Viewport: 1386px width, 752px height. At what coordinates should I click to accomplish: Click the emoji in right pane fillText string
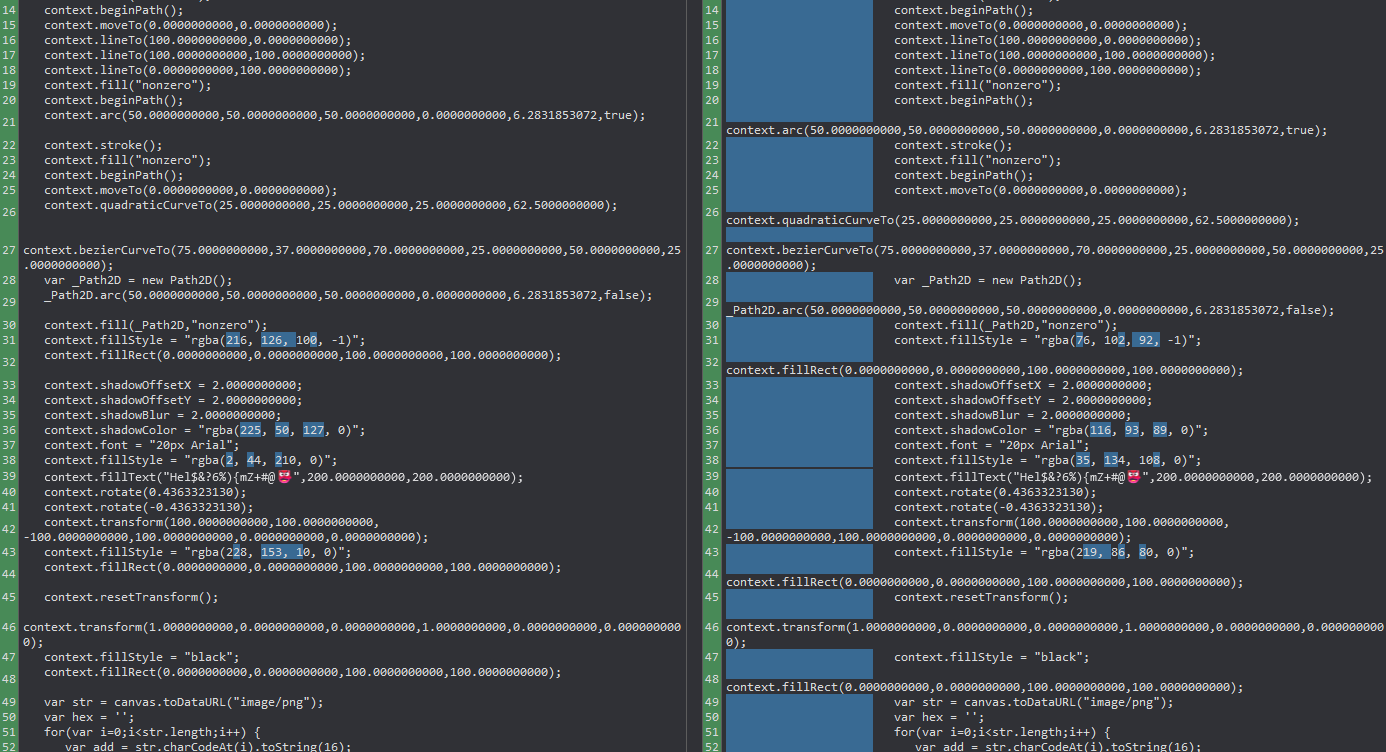tap(1134, 477)
